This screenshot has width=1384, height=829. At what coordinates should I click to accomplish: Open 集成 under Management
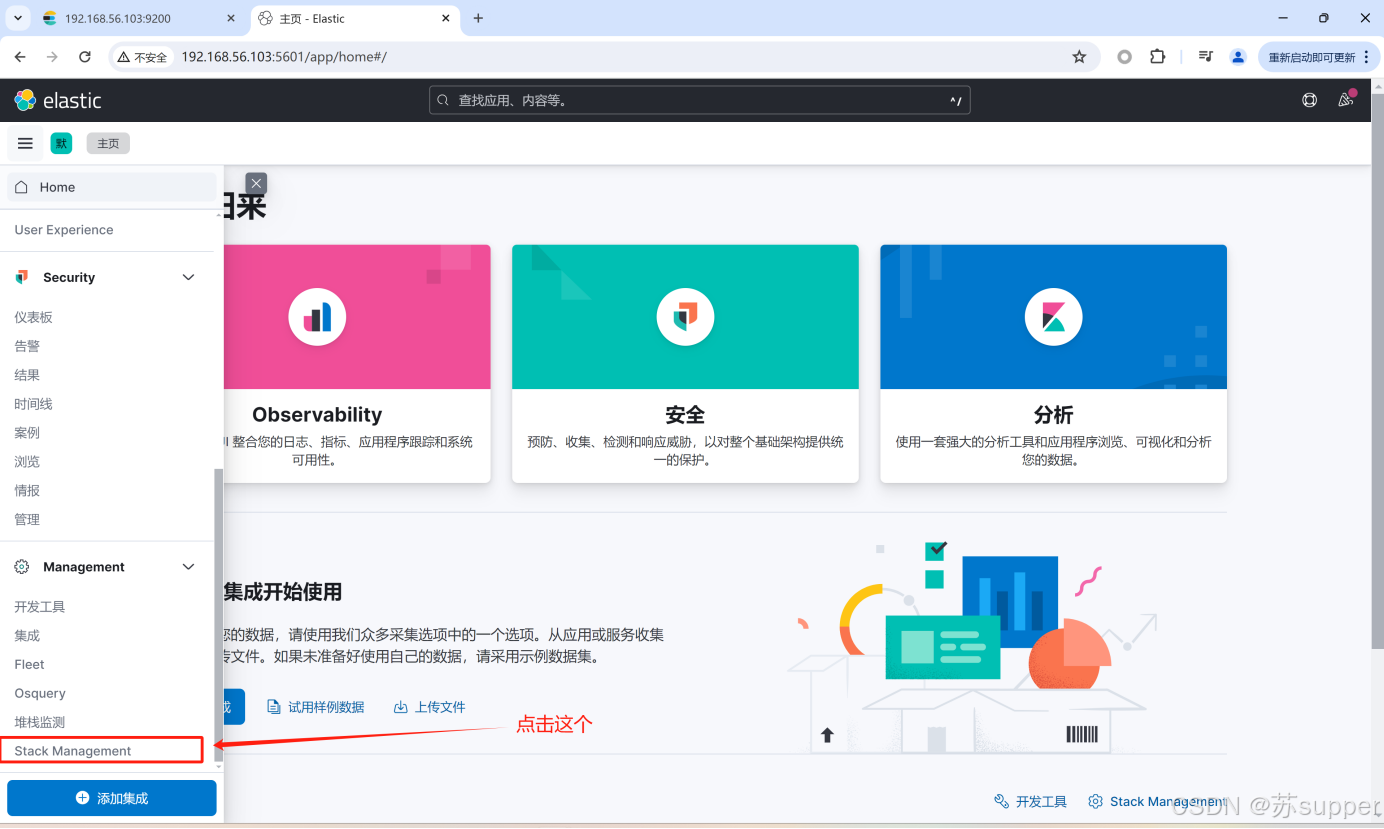tap(27, 636)
